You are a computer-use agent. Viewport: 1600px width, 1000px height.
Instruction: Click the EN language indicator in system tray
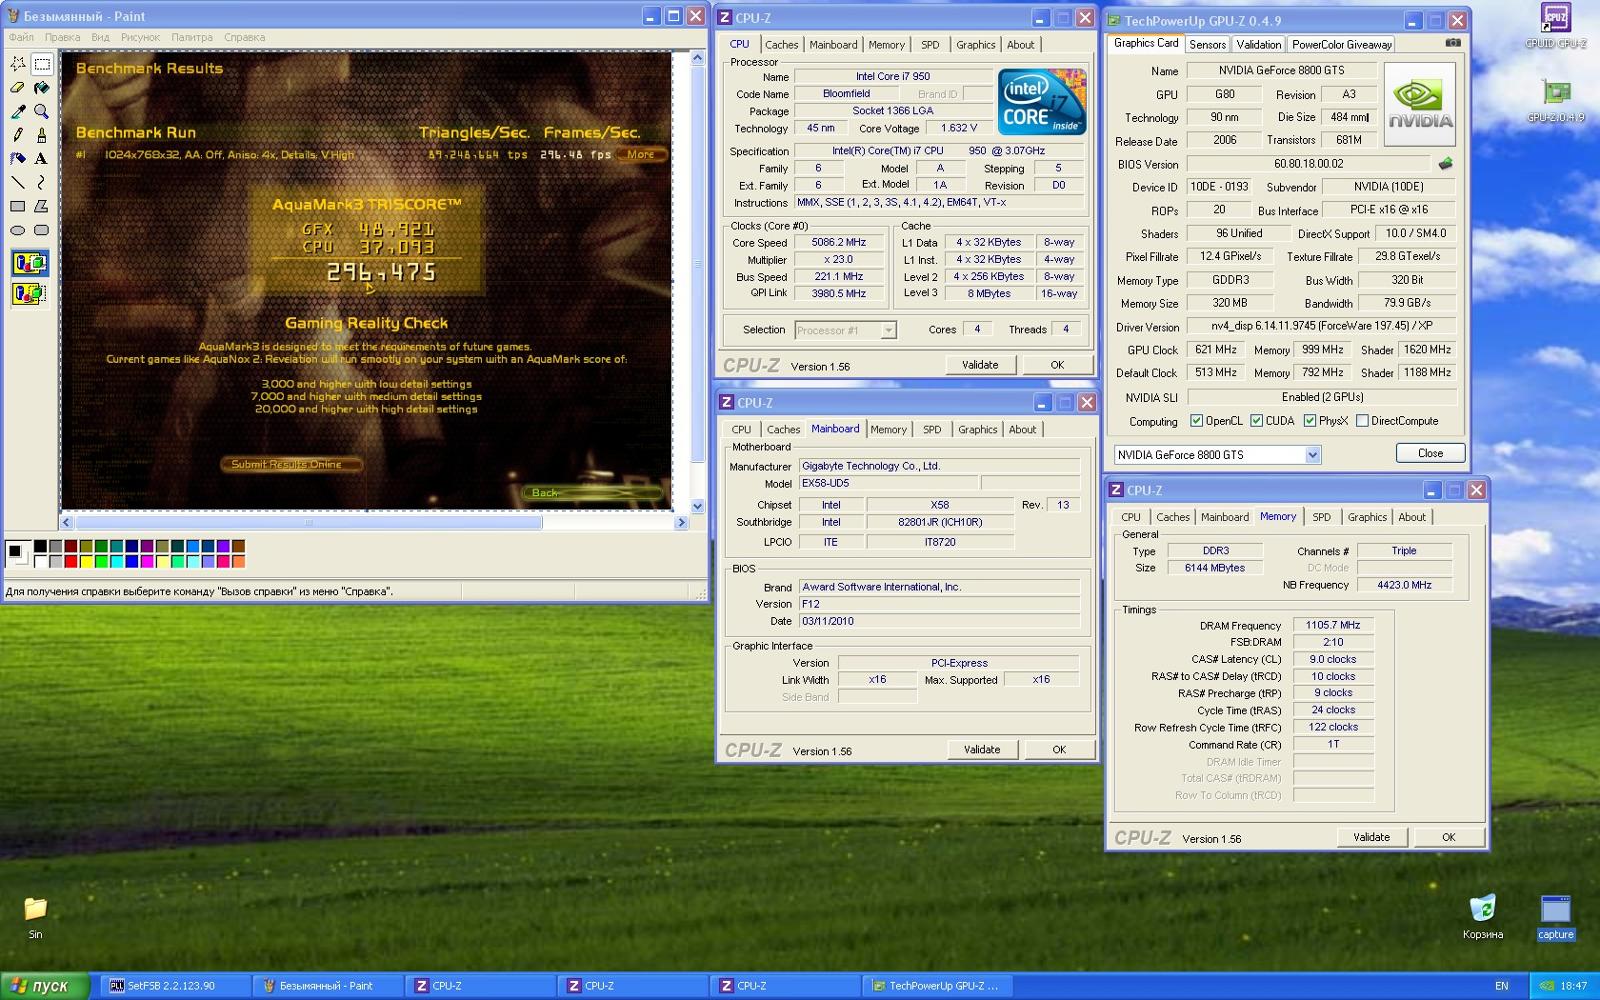[x=1501, y=986]
